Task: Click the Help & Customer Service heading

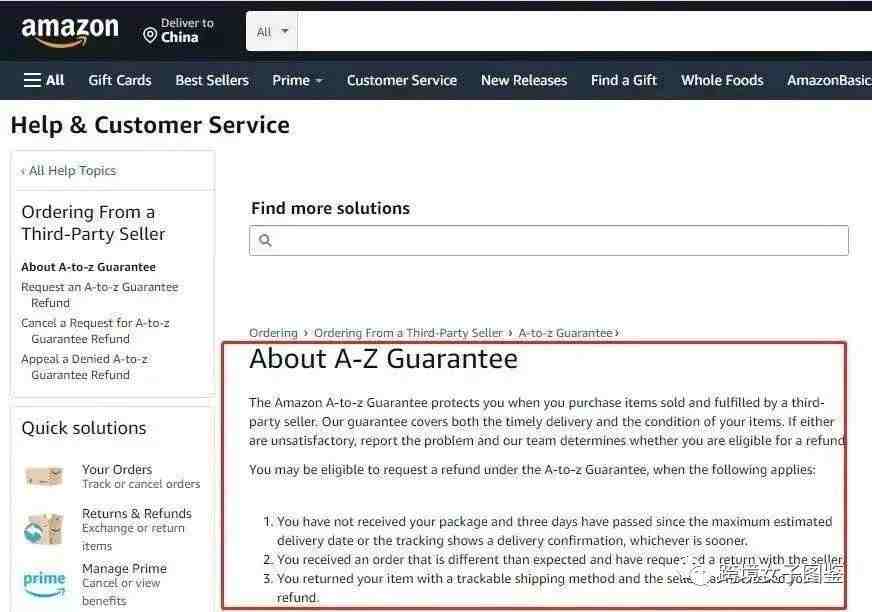Action: pyautogui.click(x=150, y=125)
